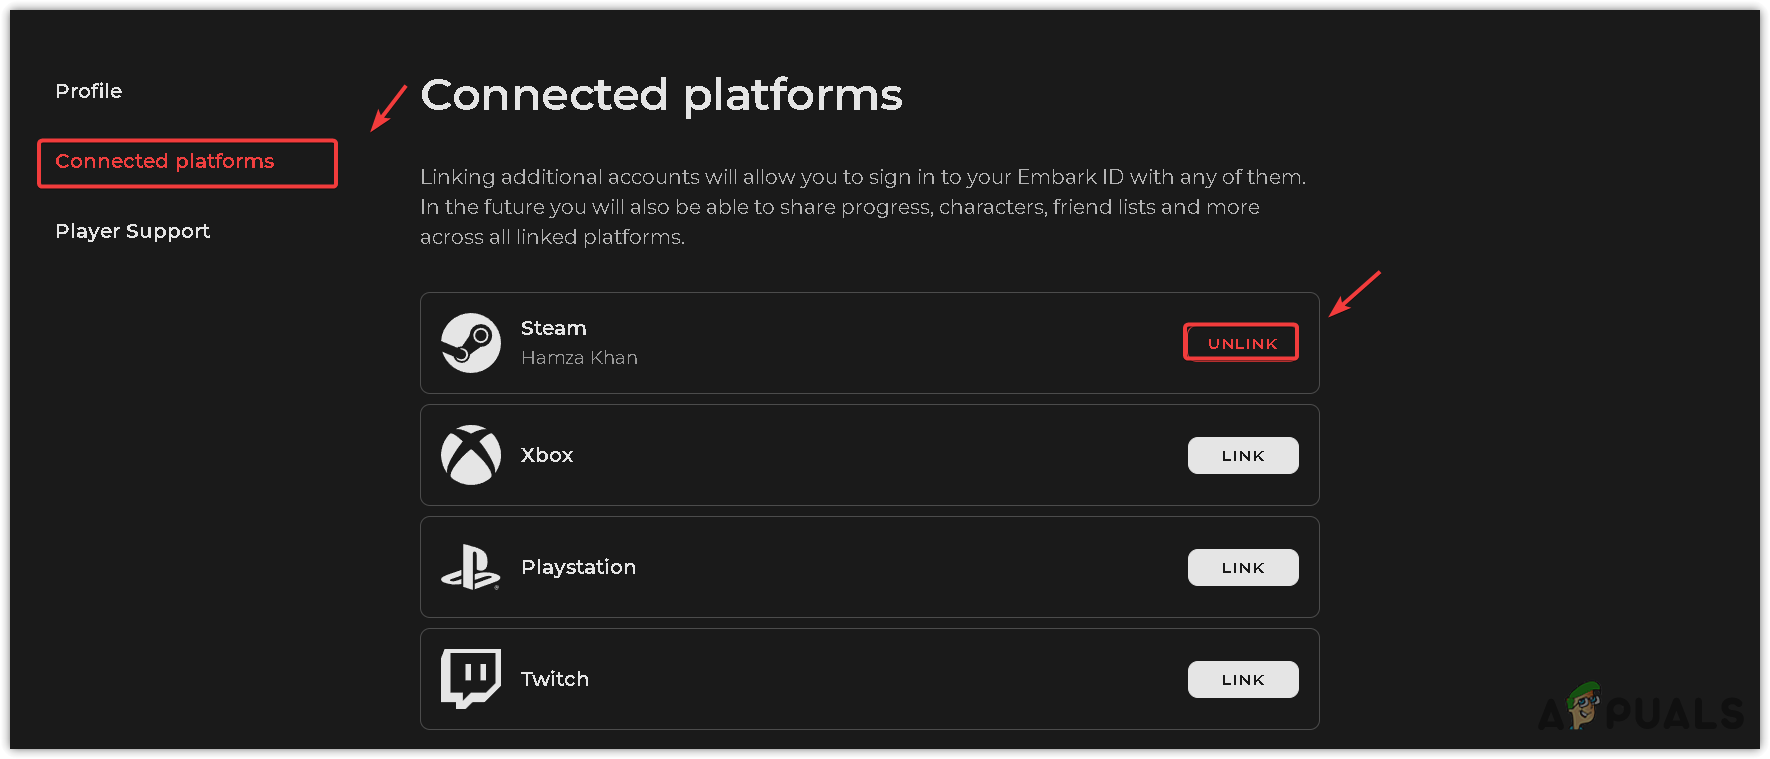The image size is (1770, 759).
Task: Click the linking accounts description paragraph
Action: click(x=862, y=207)
